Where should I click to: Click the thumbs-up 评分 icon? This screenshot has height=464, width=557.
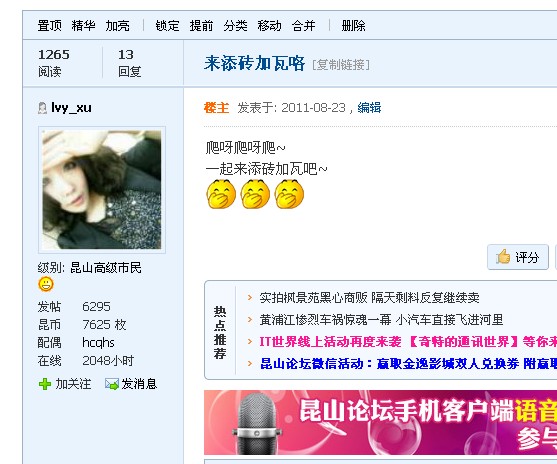click(503, 257)
